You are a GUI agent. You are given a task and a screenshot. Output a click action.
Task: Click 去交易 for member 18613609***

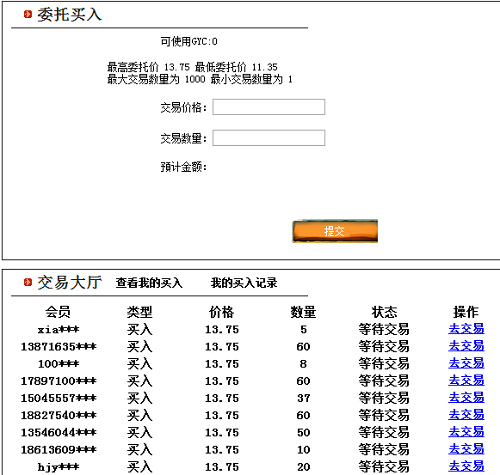point(466,450)
